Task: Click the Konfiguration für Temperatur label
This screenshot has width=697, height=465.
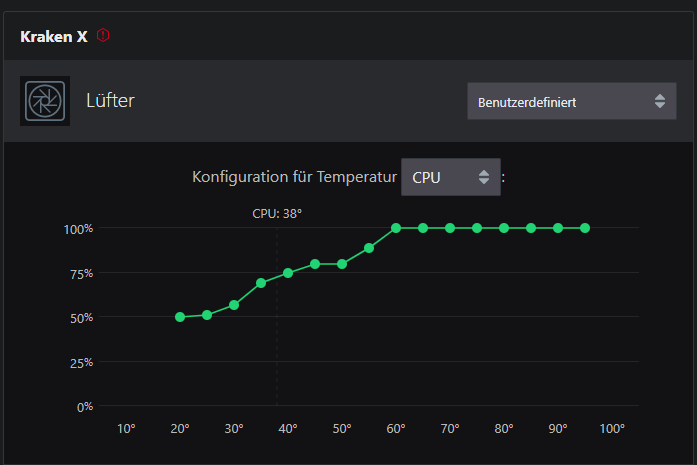Action: (294, 177)
